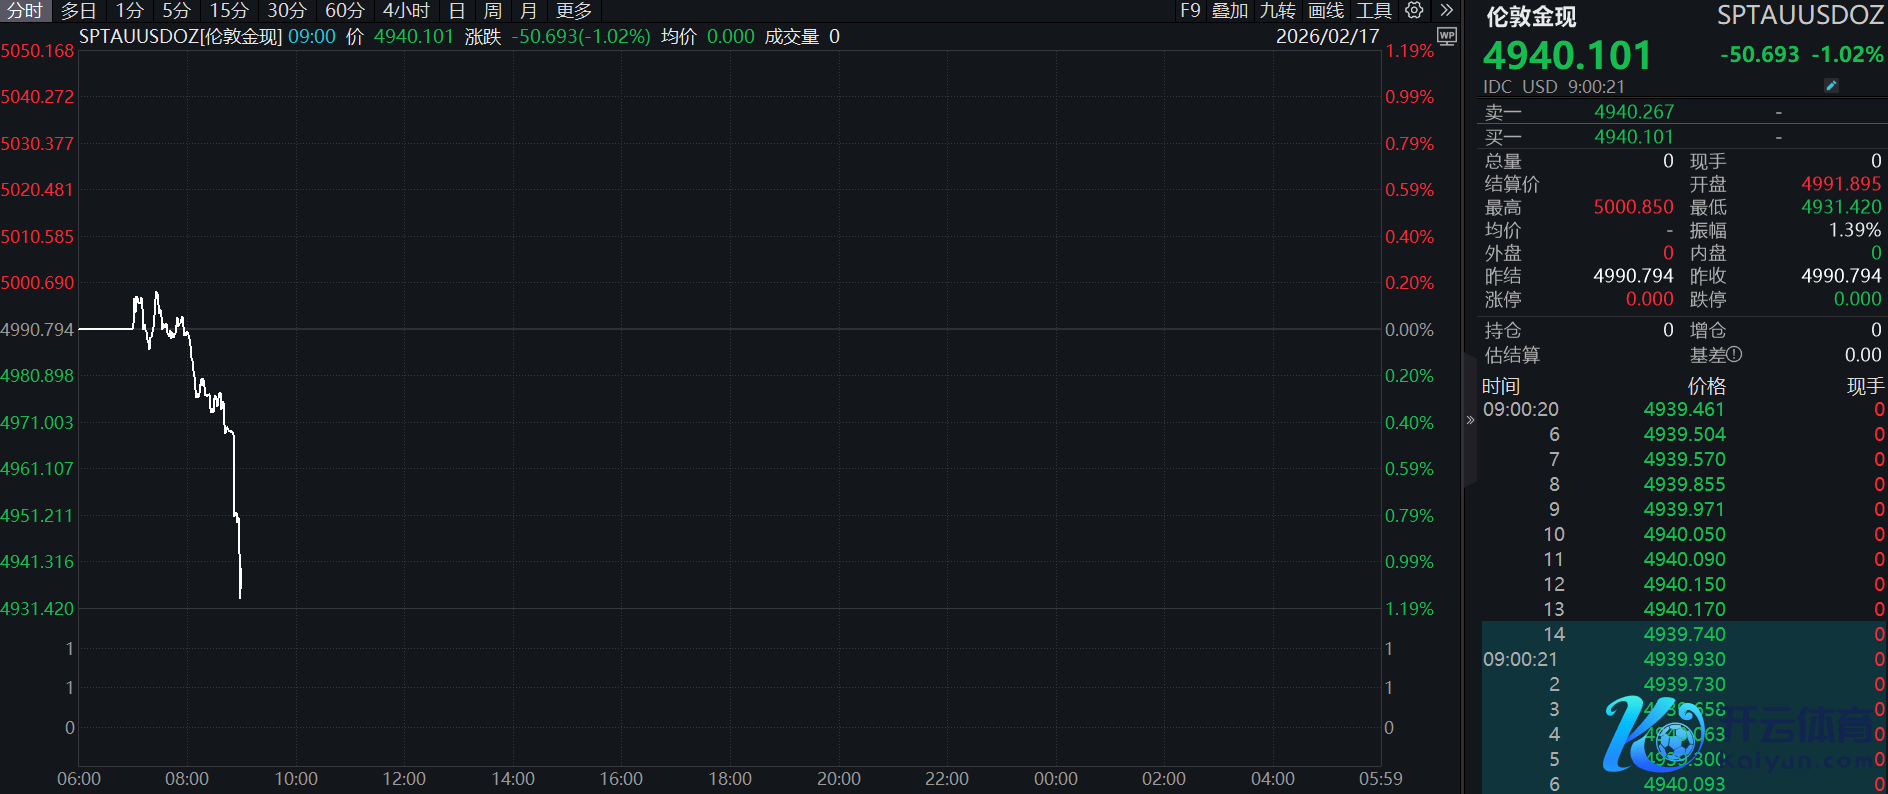Image resolution: width=1888 pixels, height=794 pixels.
Task: Switch to the 分时 intraday tab
Action: [x=25, y=11]
